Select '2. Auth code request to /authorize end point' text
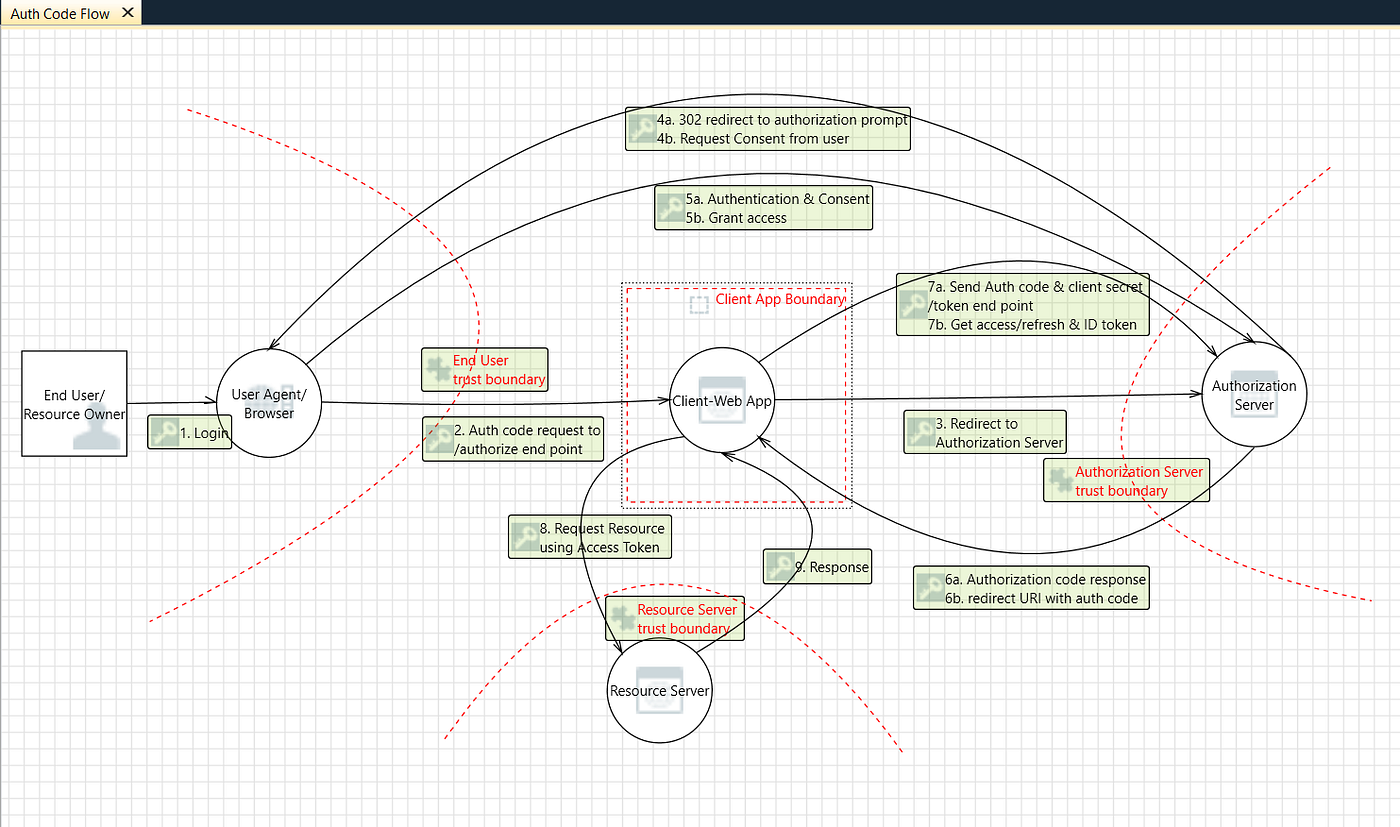Screen dimensions: 1400x827 [x=528, y=440]
